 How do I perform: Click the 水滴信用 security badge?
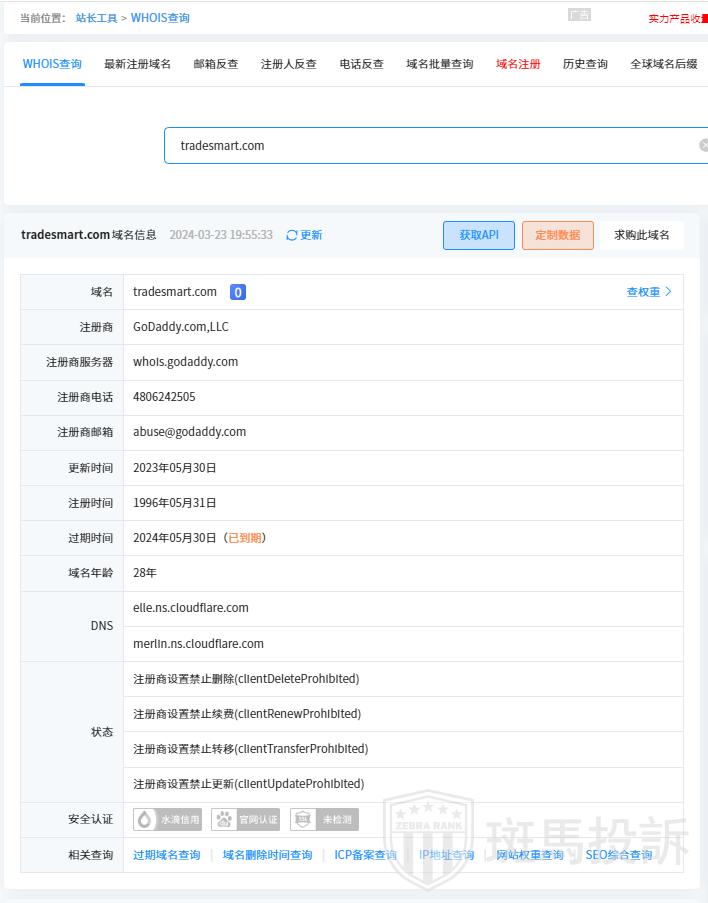[x=168, y=820]
